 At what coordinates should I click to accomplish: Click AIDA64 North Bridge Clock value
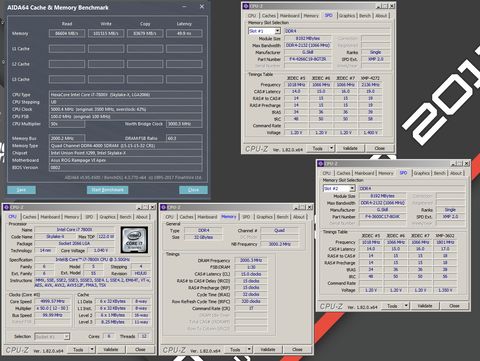point(184,124)
